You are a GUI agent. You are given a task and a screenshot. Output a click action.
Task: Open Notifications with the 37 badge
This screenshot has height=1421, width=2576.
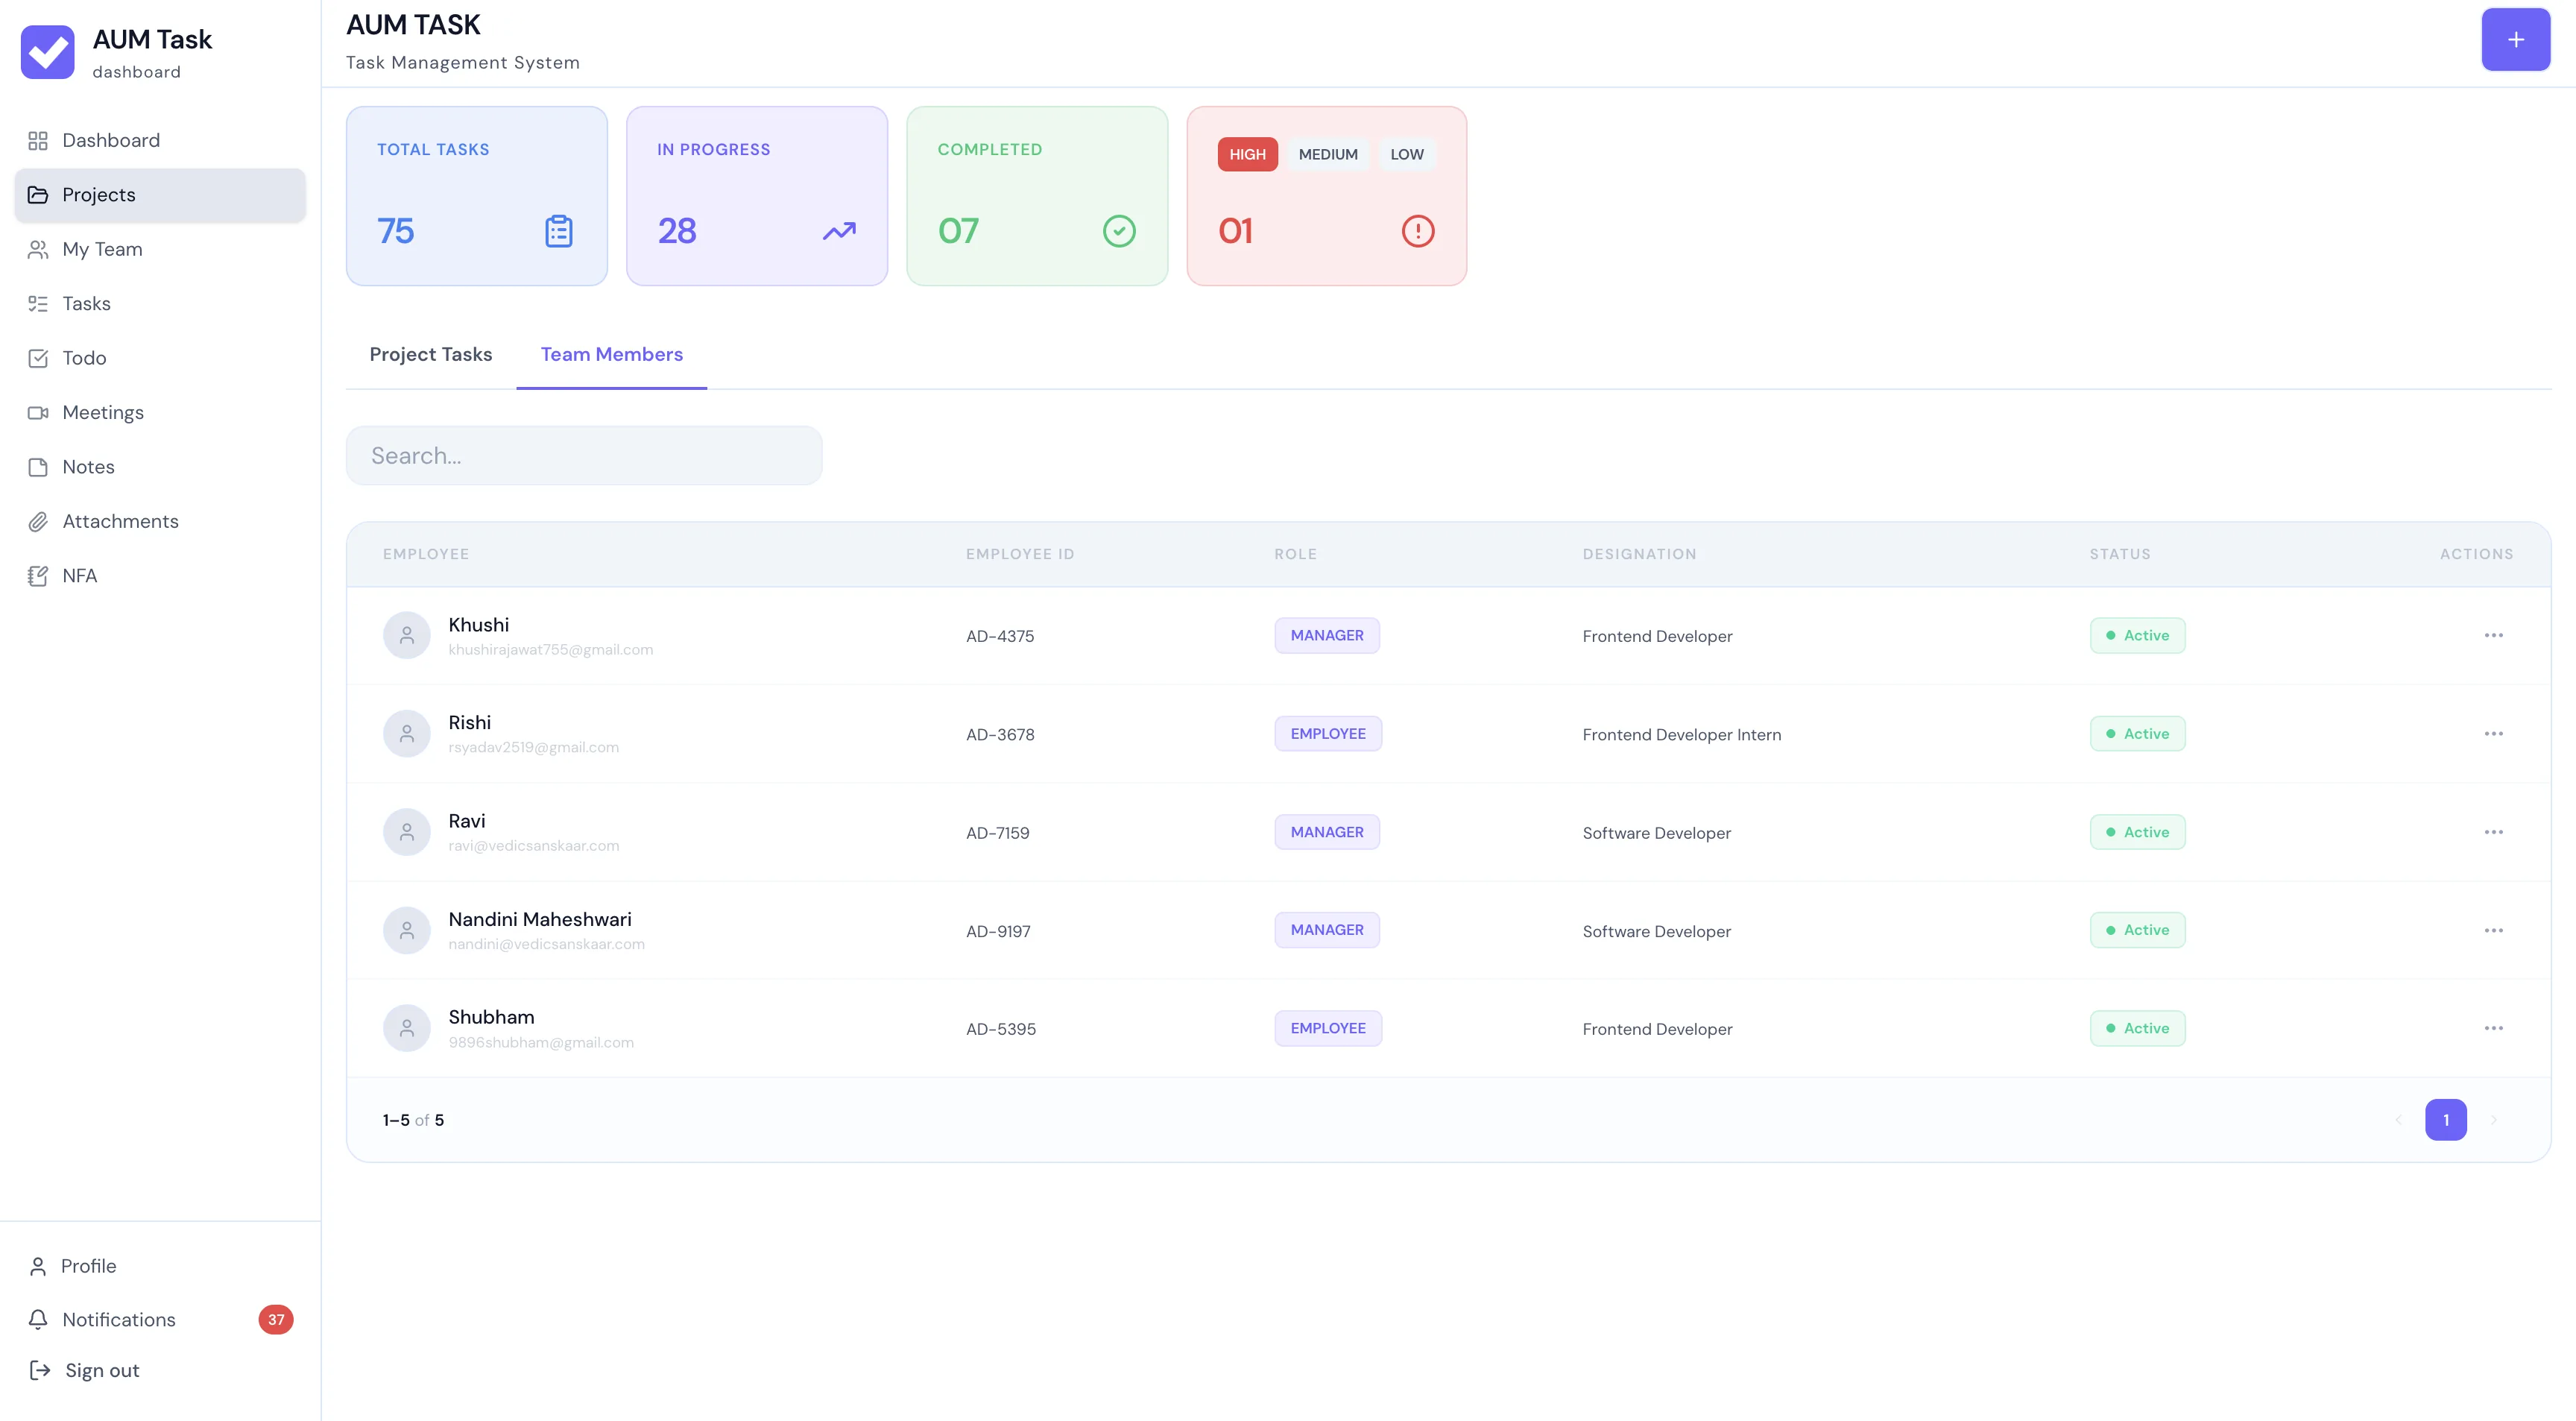pyautogui.click(x=160, y=1319)
